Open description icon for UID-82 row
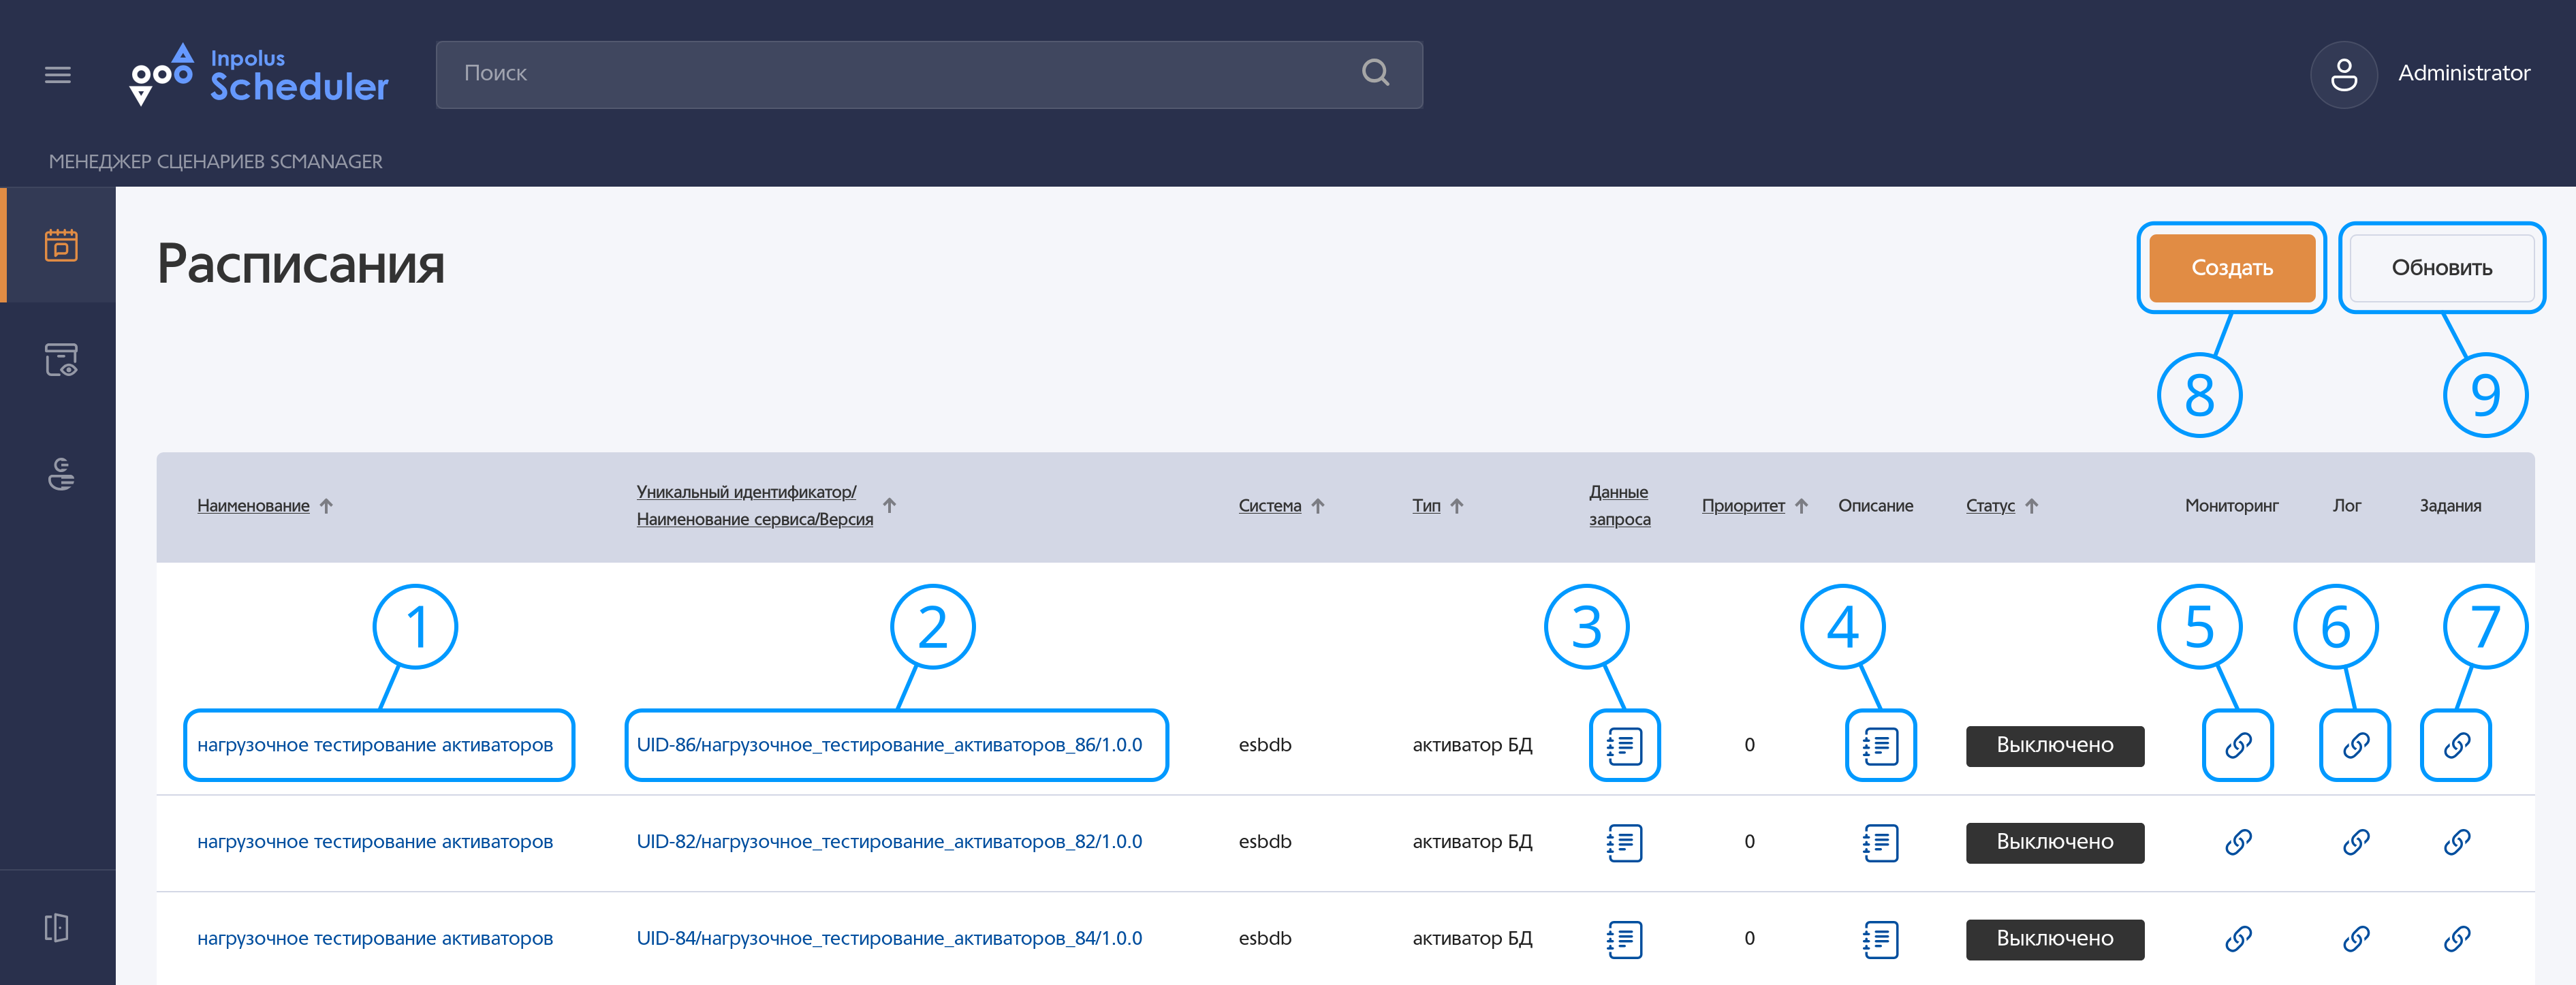2576x985 pixels. [1880, 842]
